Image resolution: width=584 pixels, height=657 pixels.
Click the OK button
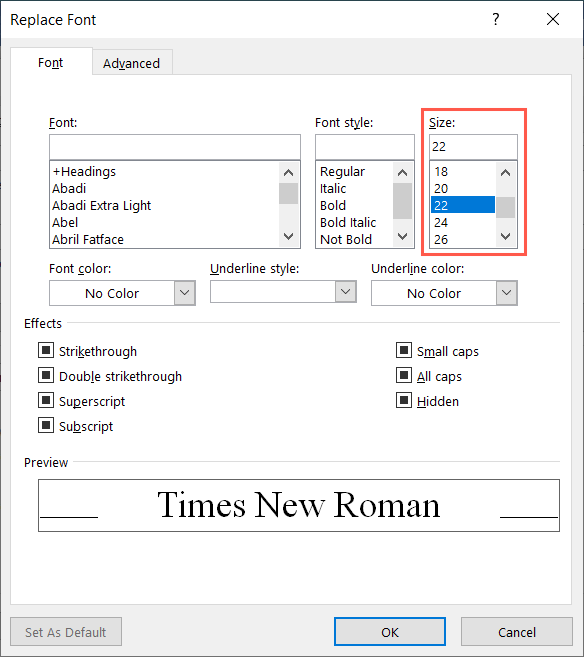390,631
